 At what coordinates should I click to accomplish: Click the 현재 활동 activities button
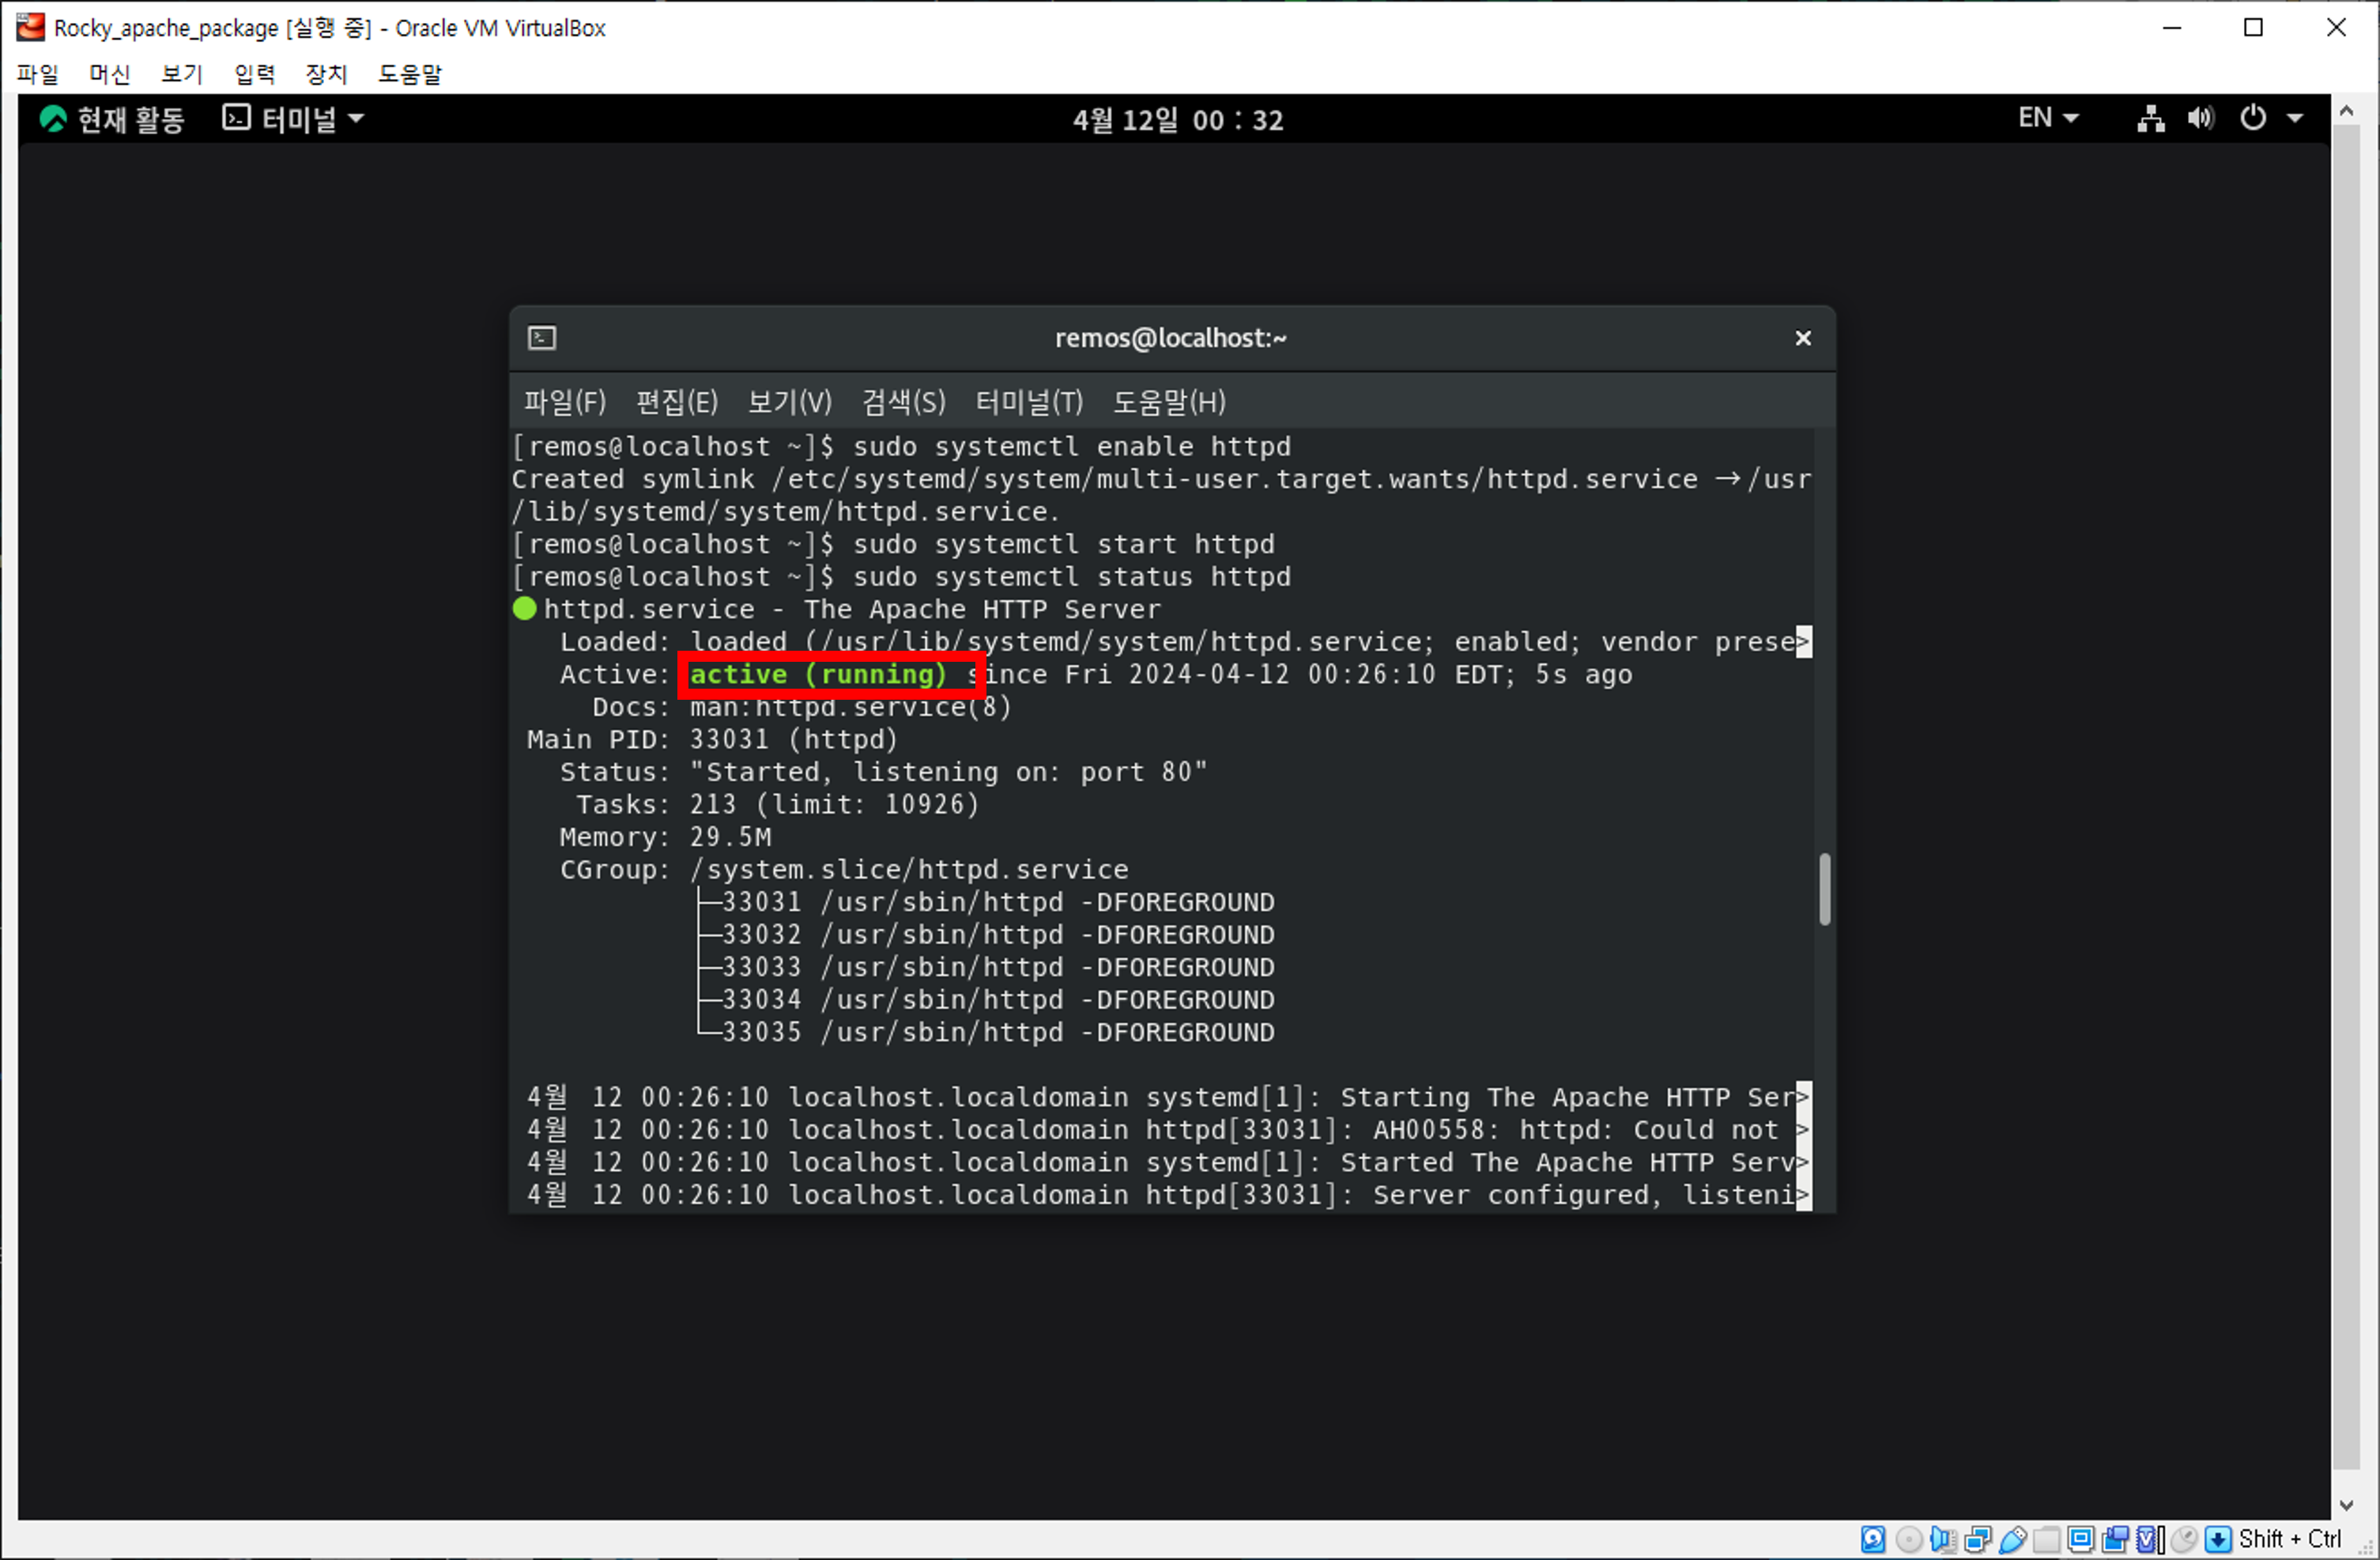(112, 119)
